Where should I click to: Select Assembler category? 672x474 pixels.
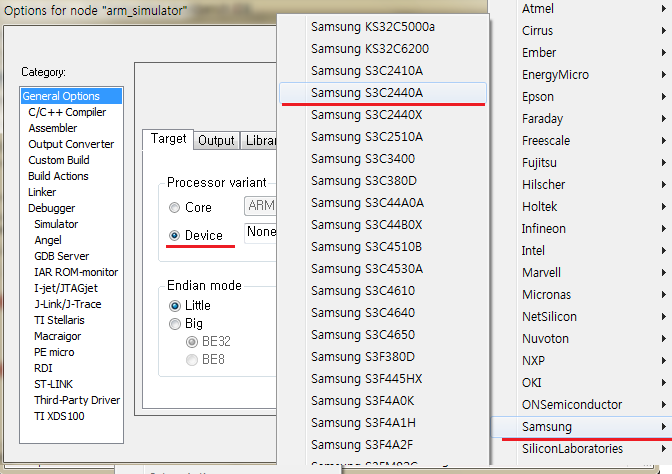pos(53,128)
